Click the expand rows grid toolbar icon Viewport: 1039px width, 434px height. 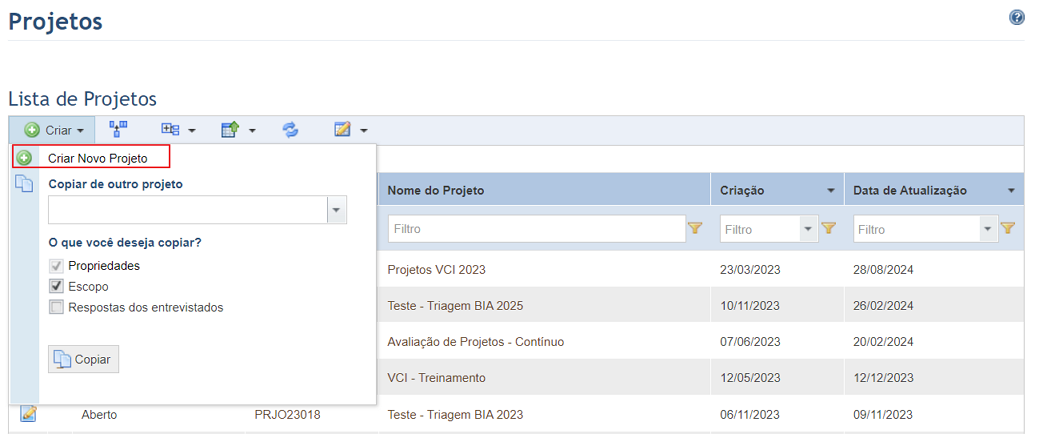point(170,130)
